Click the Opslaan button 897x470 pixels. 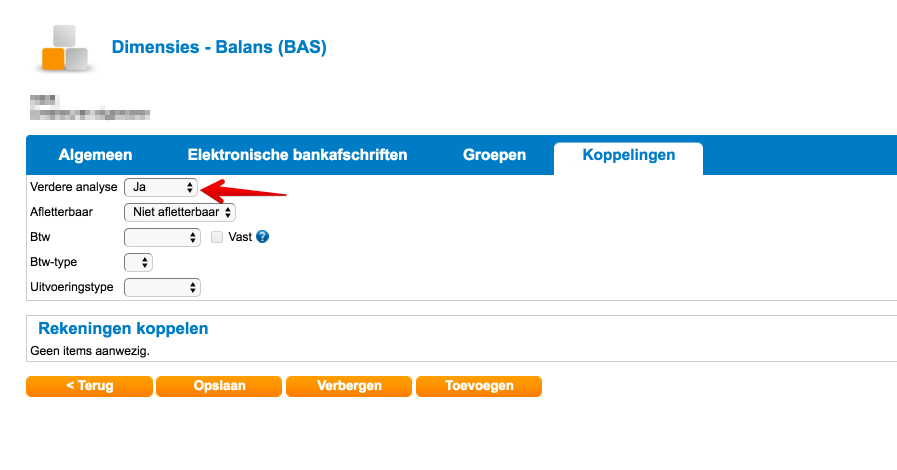click(219, 385)
